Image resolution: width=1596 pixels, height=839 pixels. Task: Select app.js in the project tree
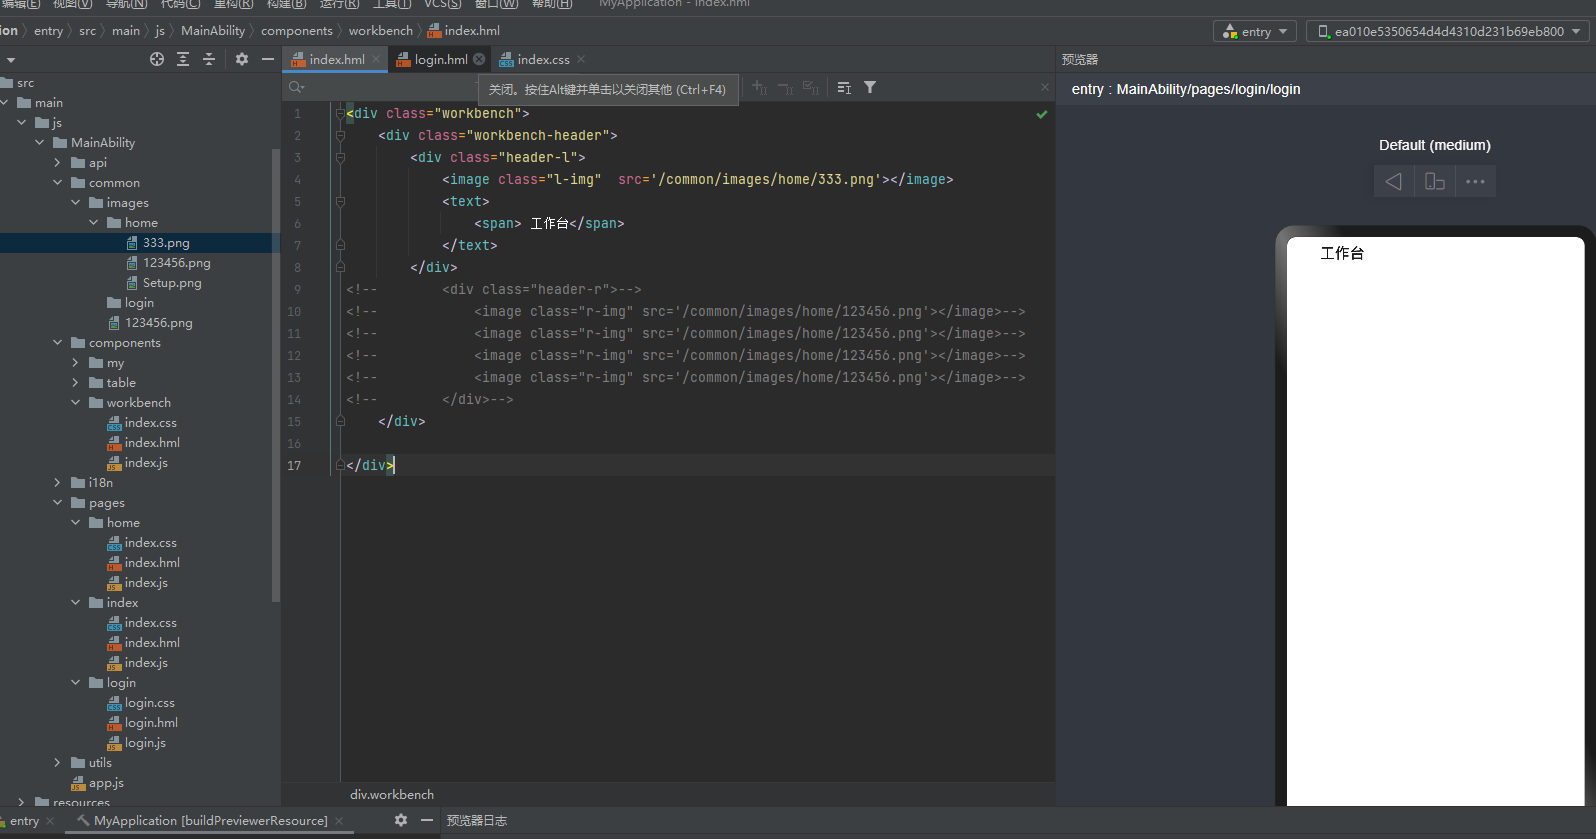click(106, 782)
